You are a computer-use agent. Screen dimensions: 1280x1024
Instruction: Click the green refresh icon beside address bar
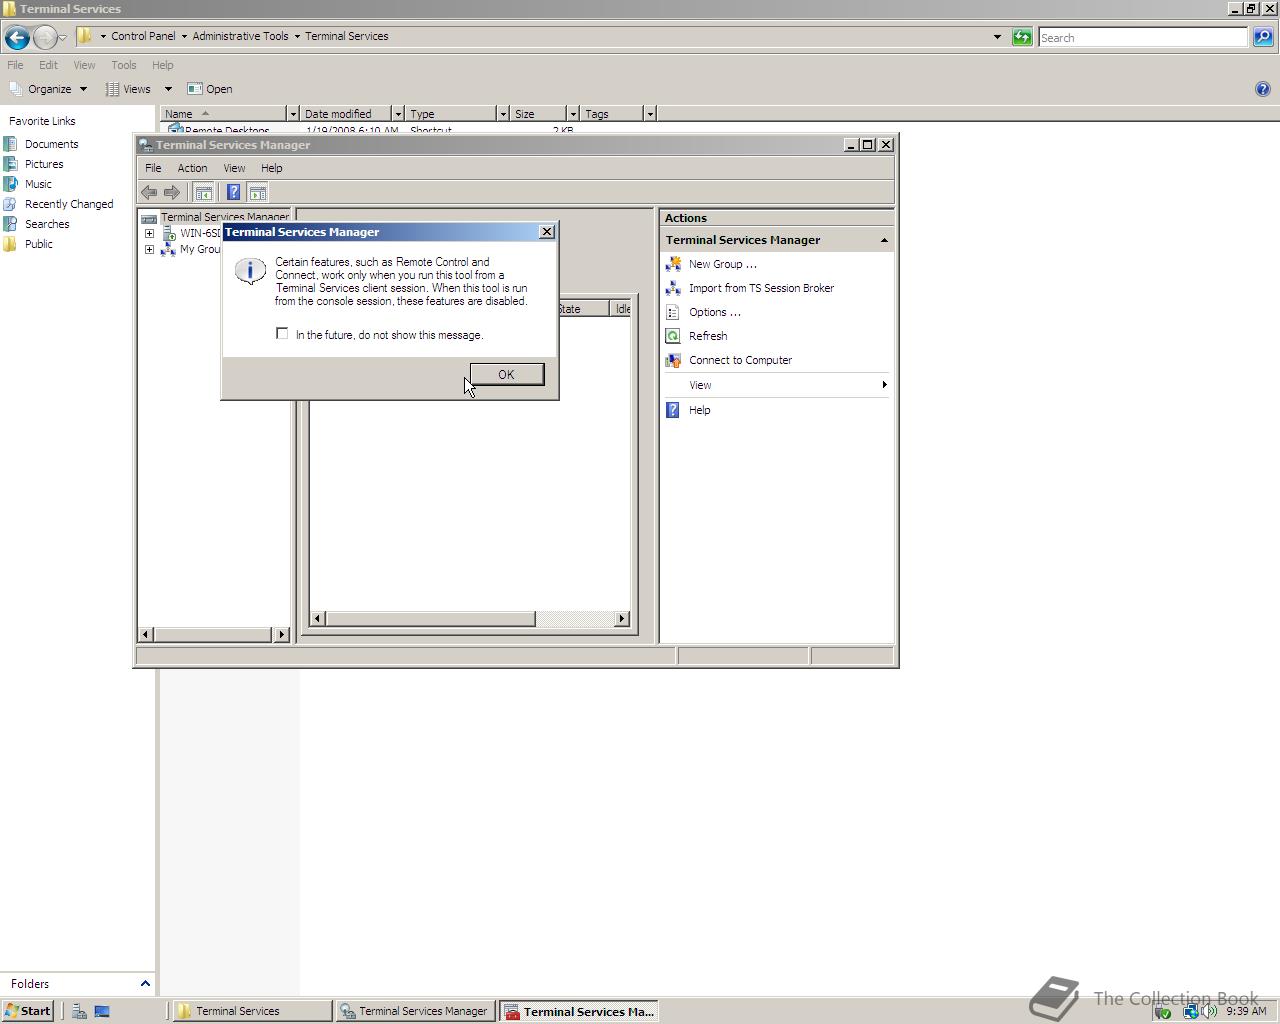(1022, 37)
